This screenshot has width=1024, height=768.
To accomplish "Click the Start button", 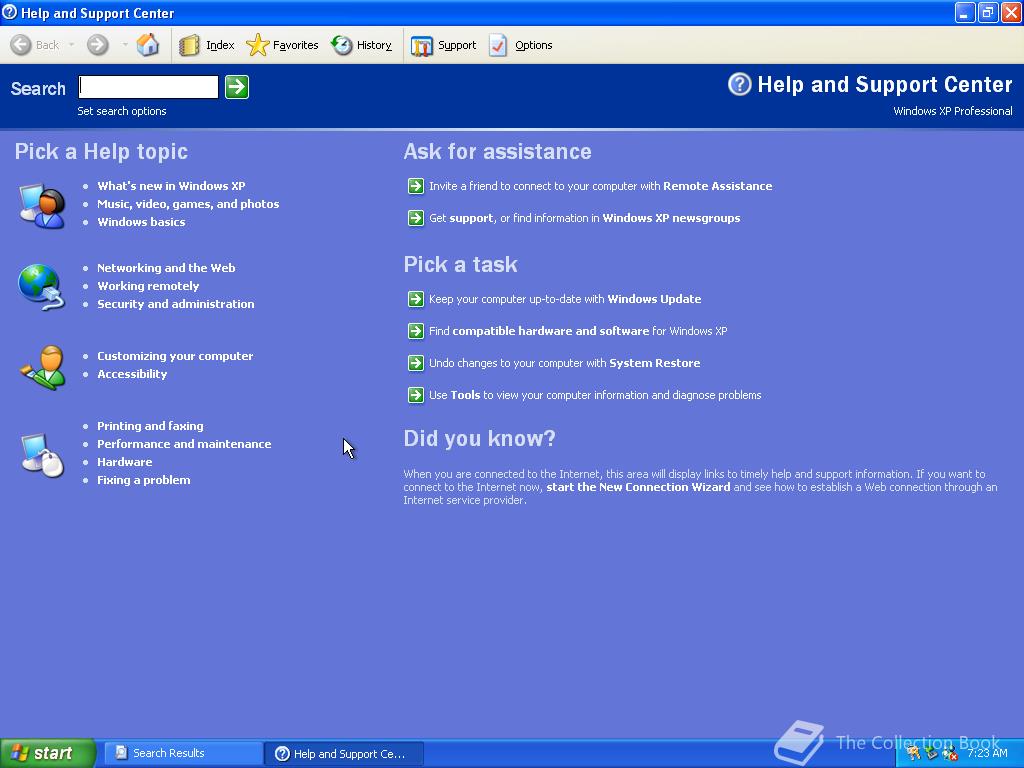I will tap(48, 753).
